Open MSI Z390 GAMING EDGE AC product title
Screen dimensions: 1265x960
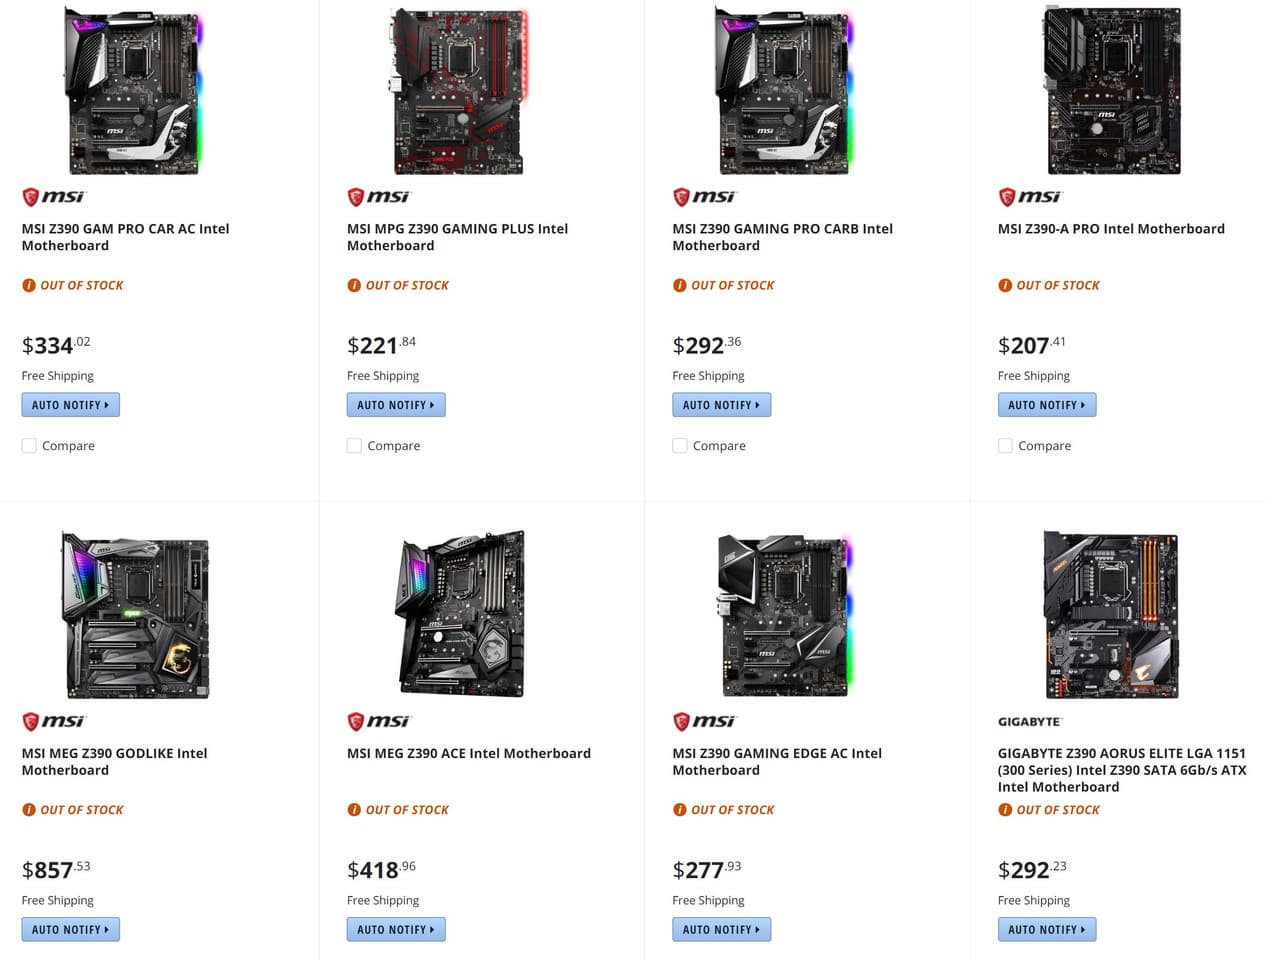pyautogui.click(x=776, y=761)
